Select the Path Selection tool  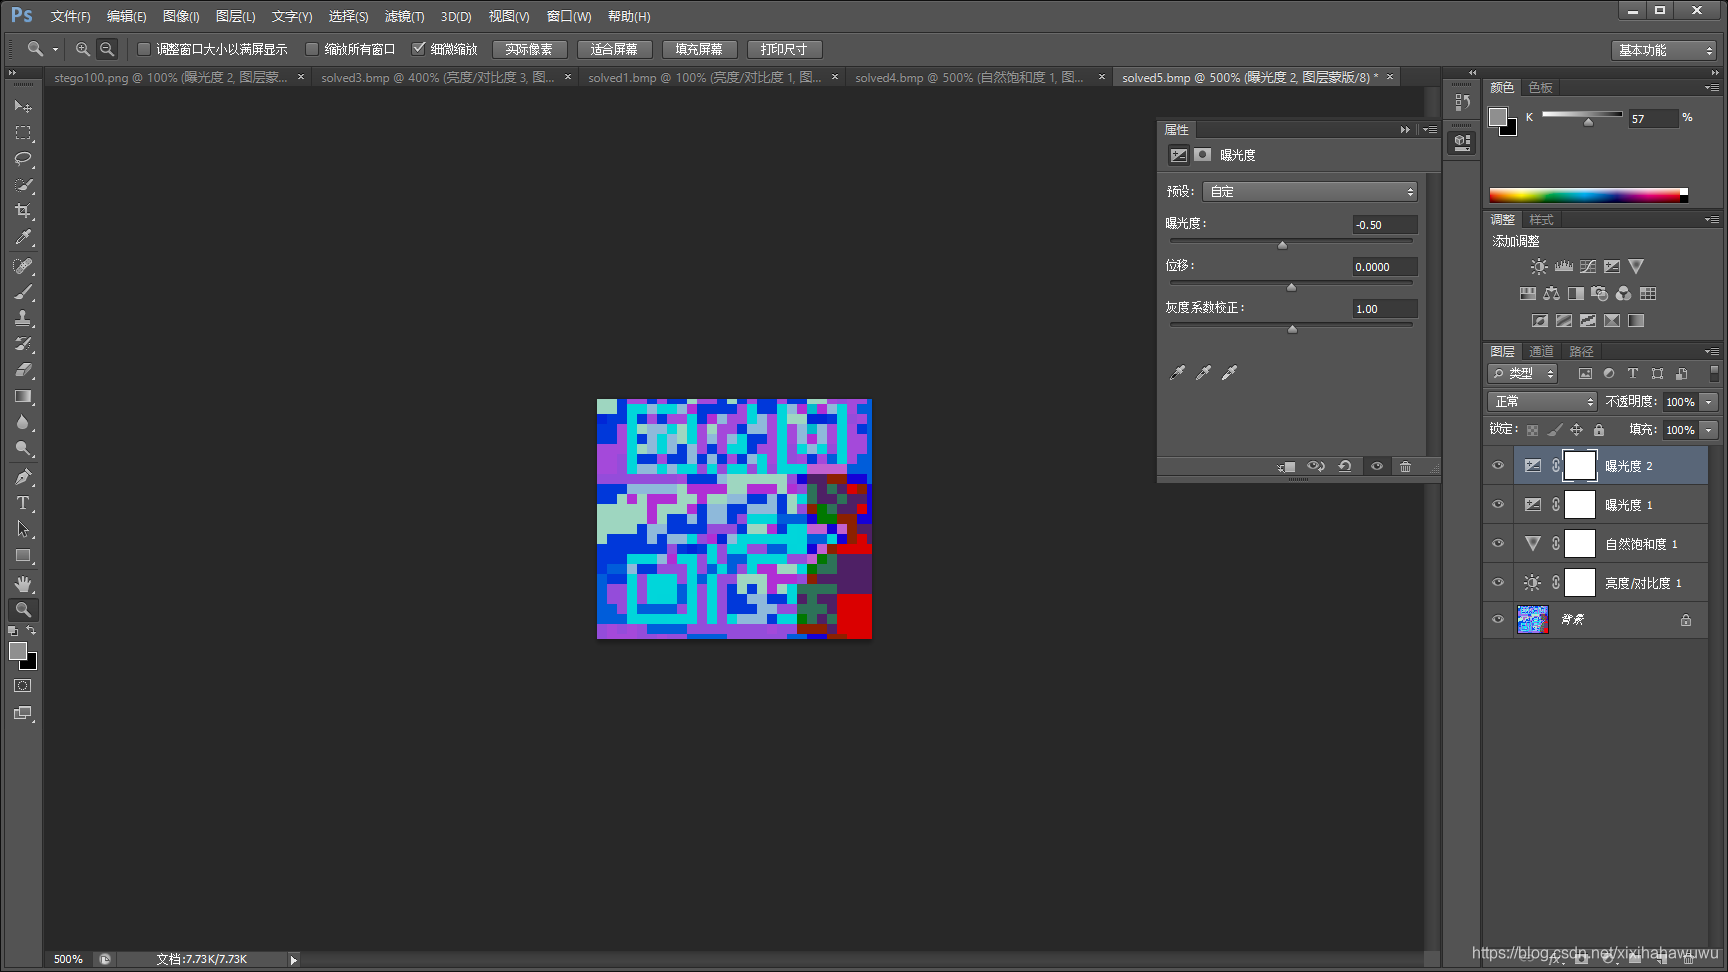tap(23, 529)
